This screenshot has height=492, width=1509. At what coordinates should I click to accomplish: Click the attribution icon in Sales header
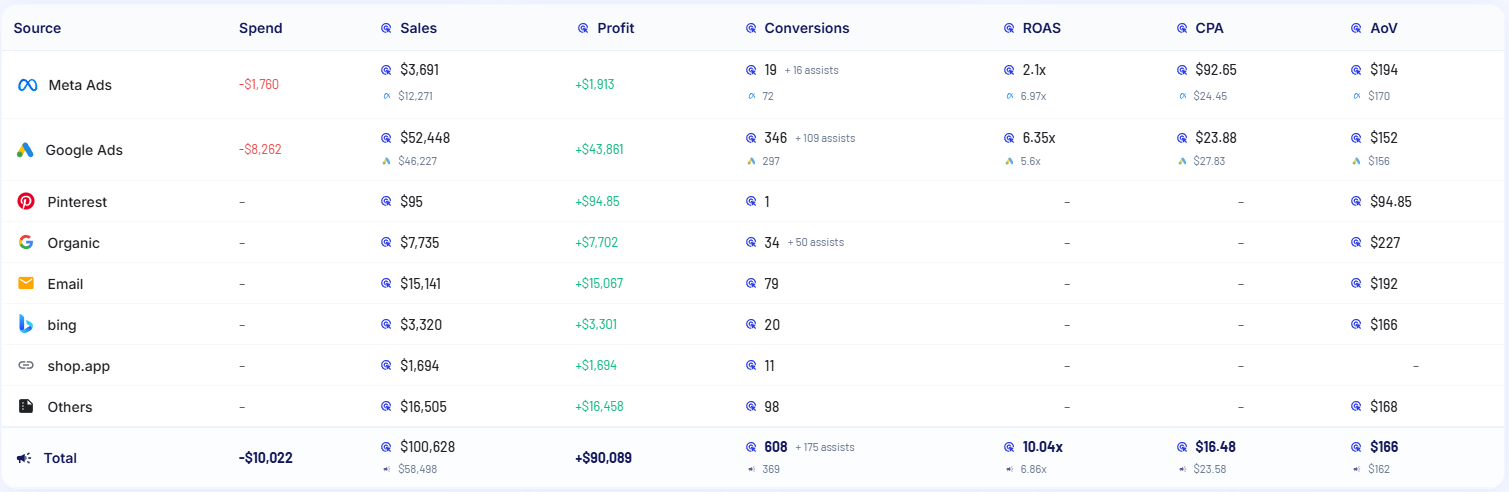tap(386, 29)
